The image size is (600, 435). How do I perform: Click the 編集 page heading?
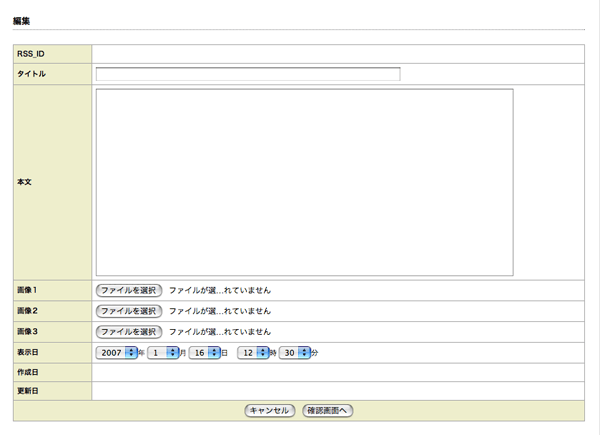[x=21, y=20]
